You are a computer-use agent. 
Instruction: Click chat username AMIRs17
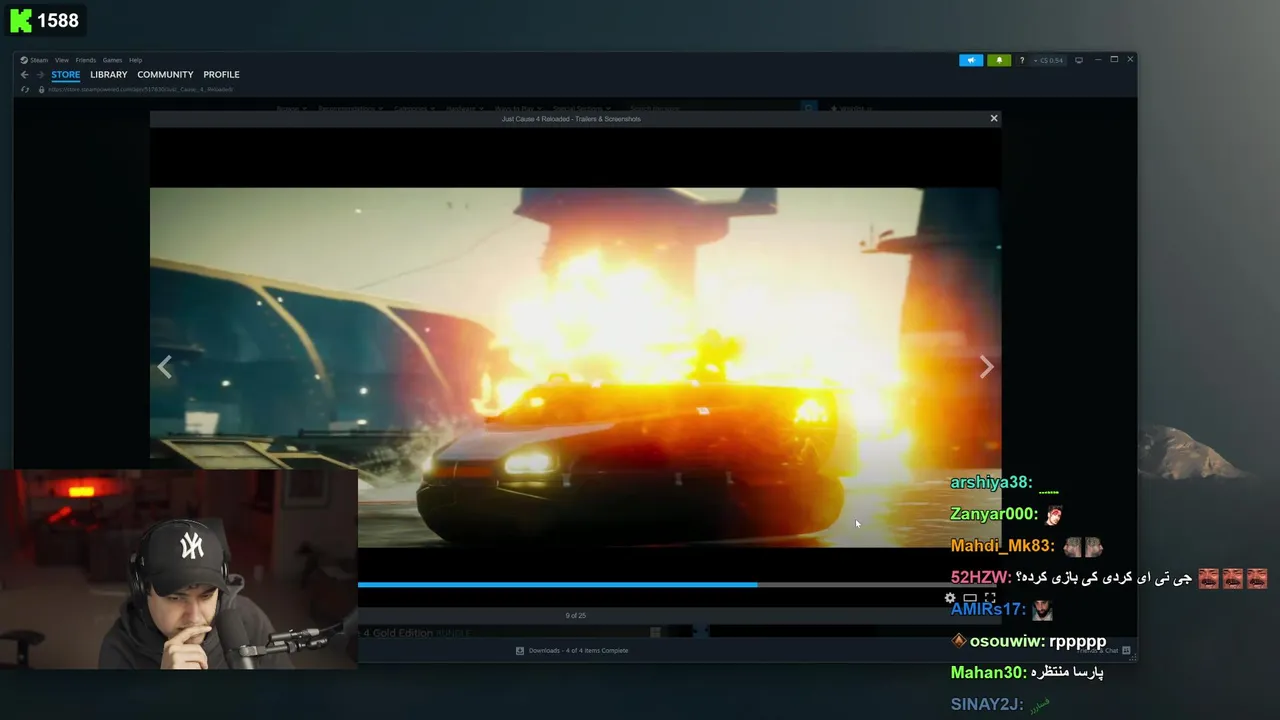[x=988, y=609]
